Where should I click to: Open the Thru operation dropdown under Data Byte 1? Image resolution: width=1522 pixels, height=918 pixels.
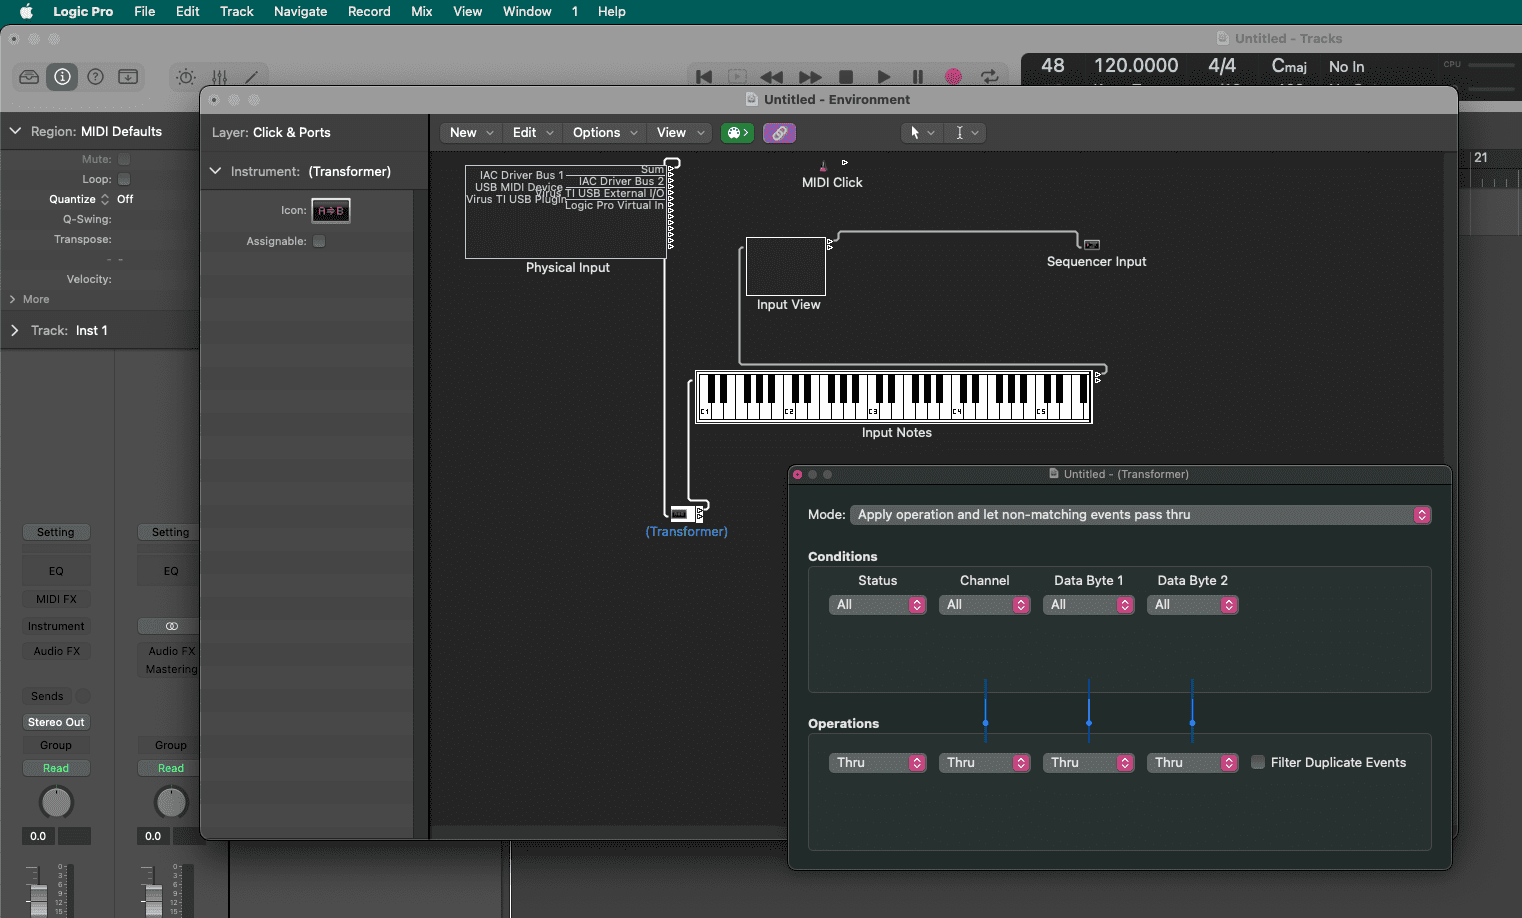1089,763
